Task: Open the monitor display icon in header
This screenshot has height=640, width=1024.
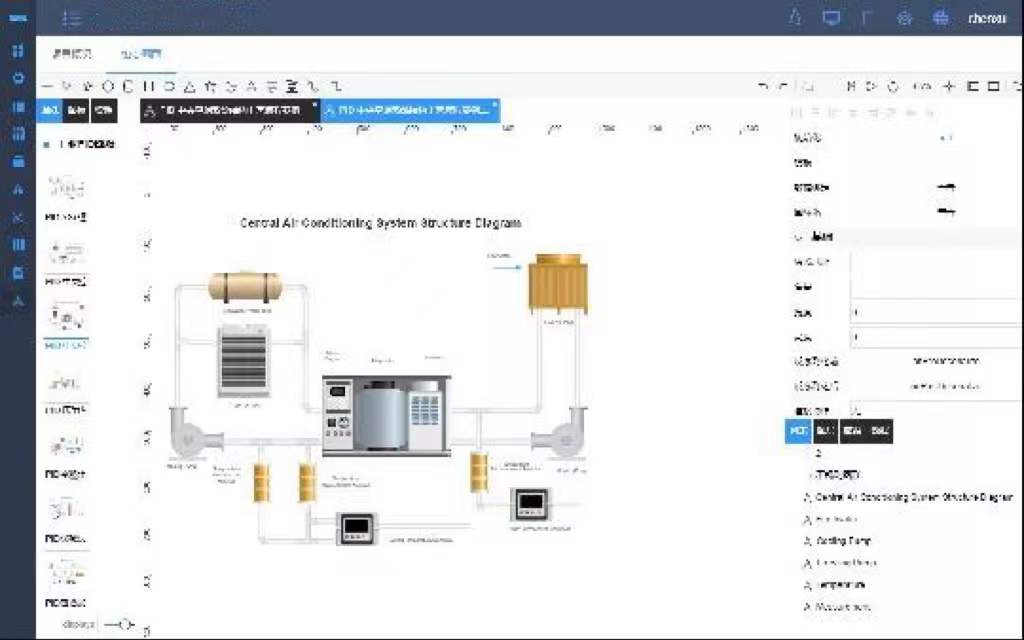Action: click(830, 18)
